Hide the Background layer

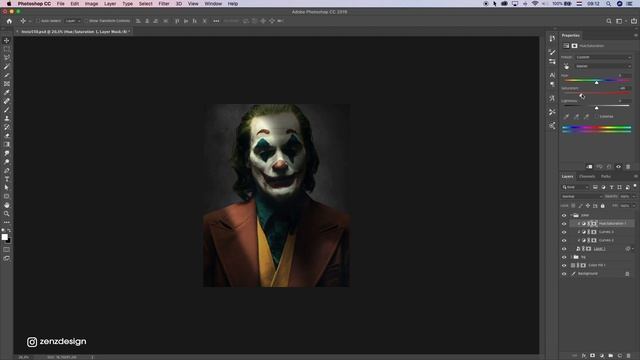coord(564,274)
